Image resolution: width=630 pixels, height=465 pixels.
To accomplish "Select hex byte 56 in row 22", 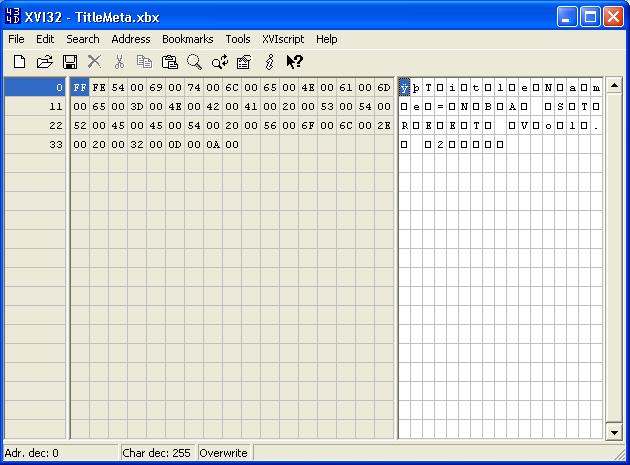I will (270, 125).
